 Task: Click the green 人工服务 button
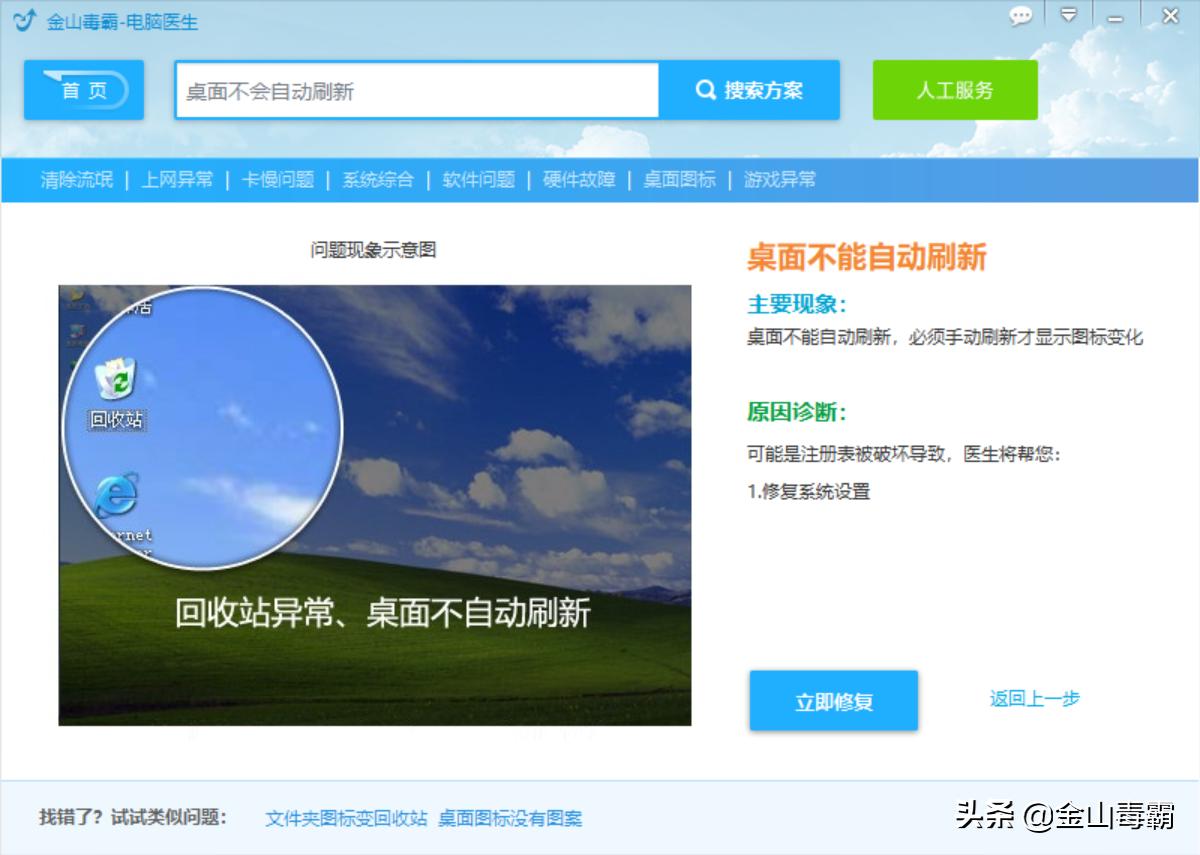click(x=955, y=89)
